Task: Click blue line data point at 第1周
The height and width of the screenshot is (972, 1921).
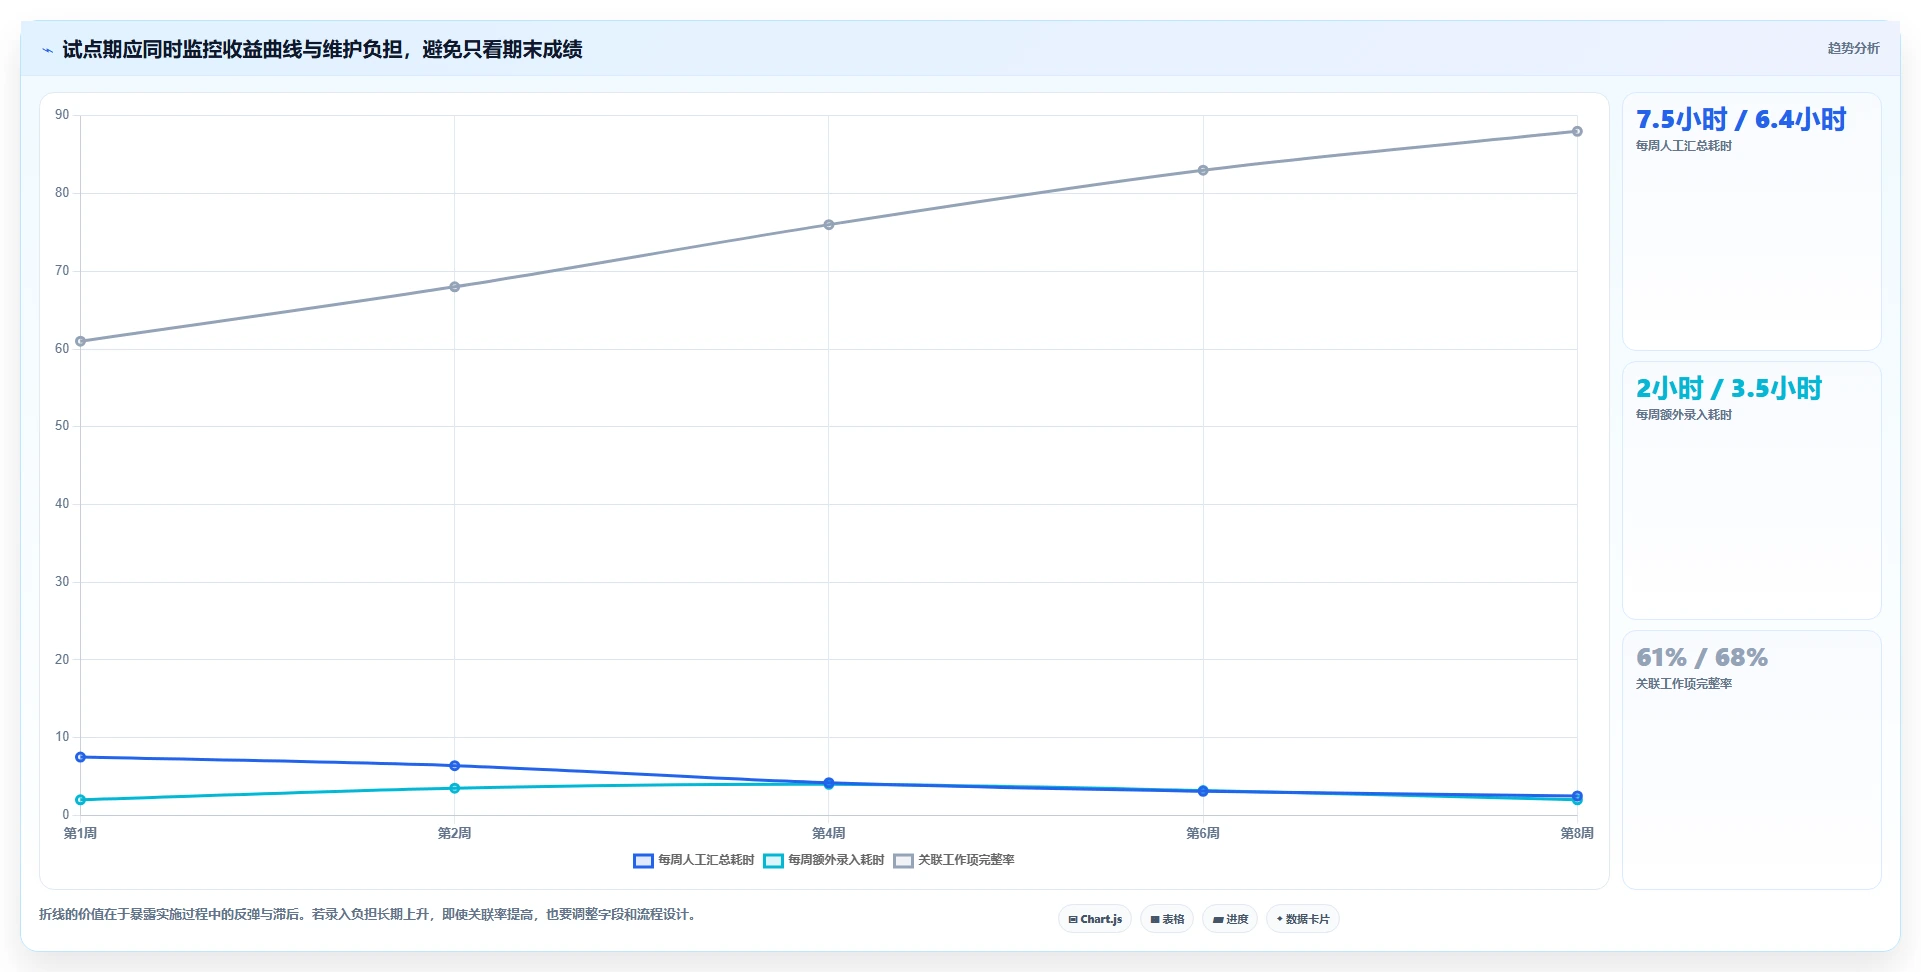Action: (80, 757)
